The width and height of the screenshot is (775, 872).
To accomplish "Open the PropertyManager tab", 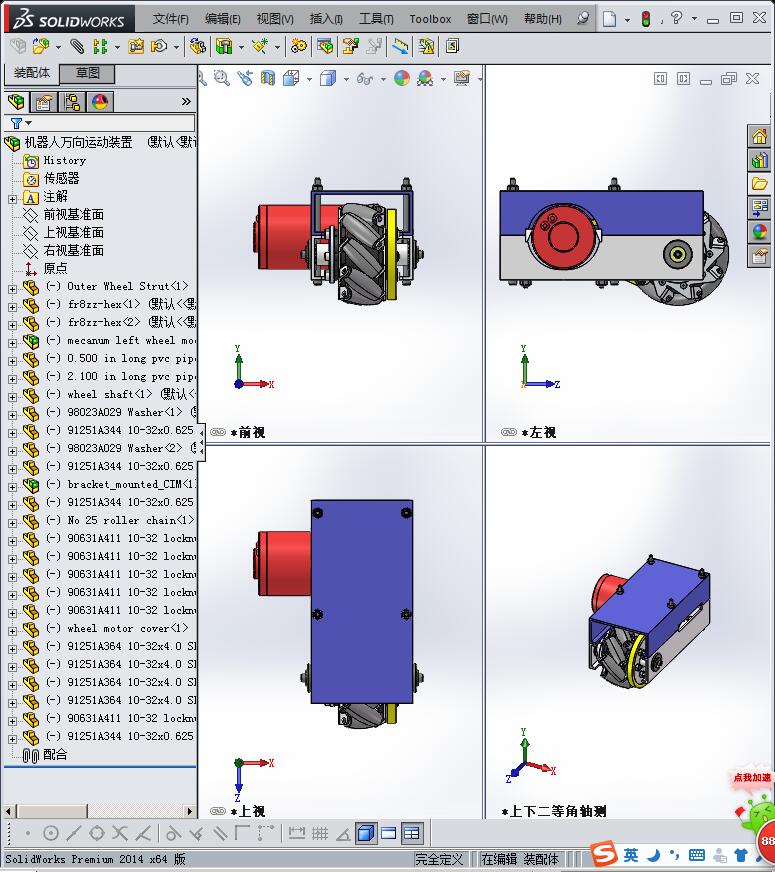I will click(x=44, y=102).
